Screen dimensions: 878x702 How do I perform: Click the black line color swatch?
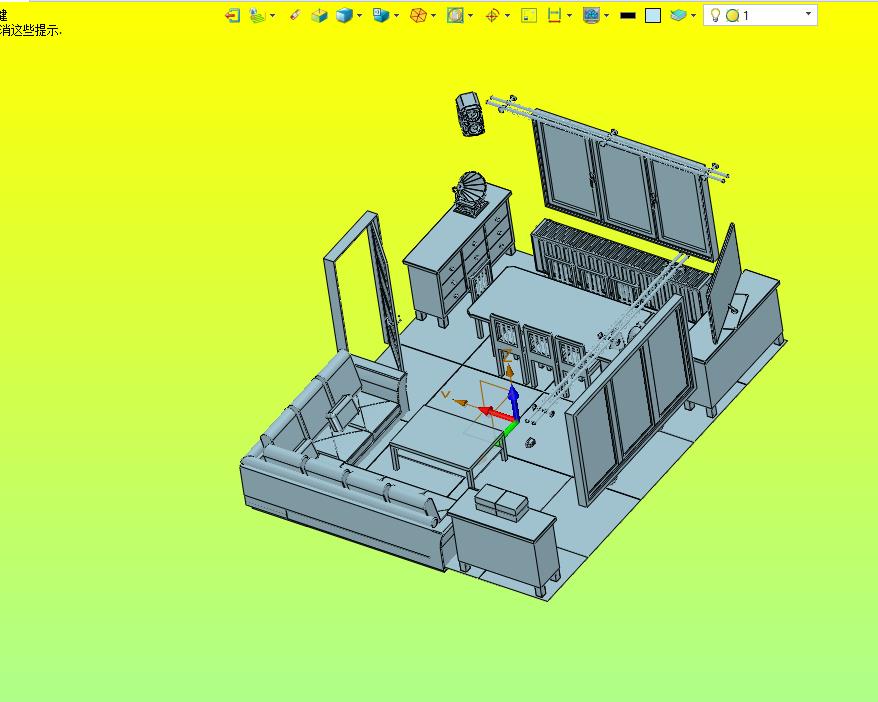tap(628, 16)
